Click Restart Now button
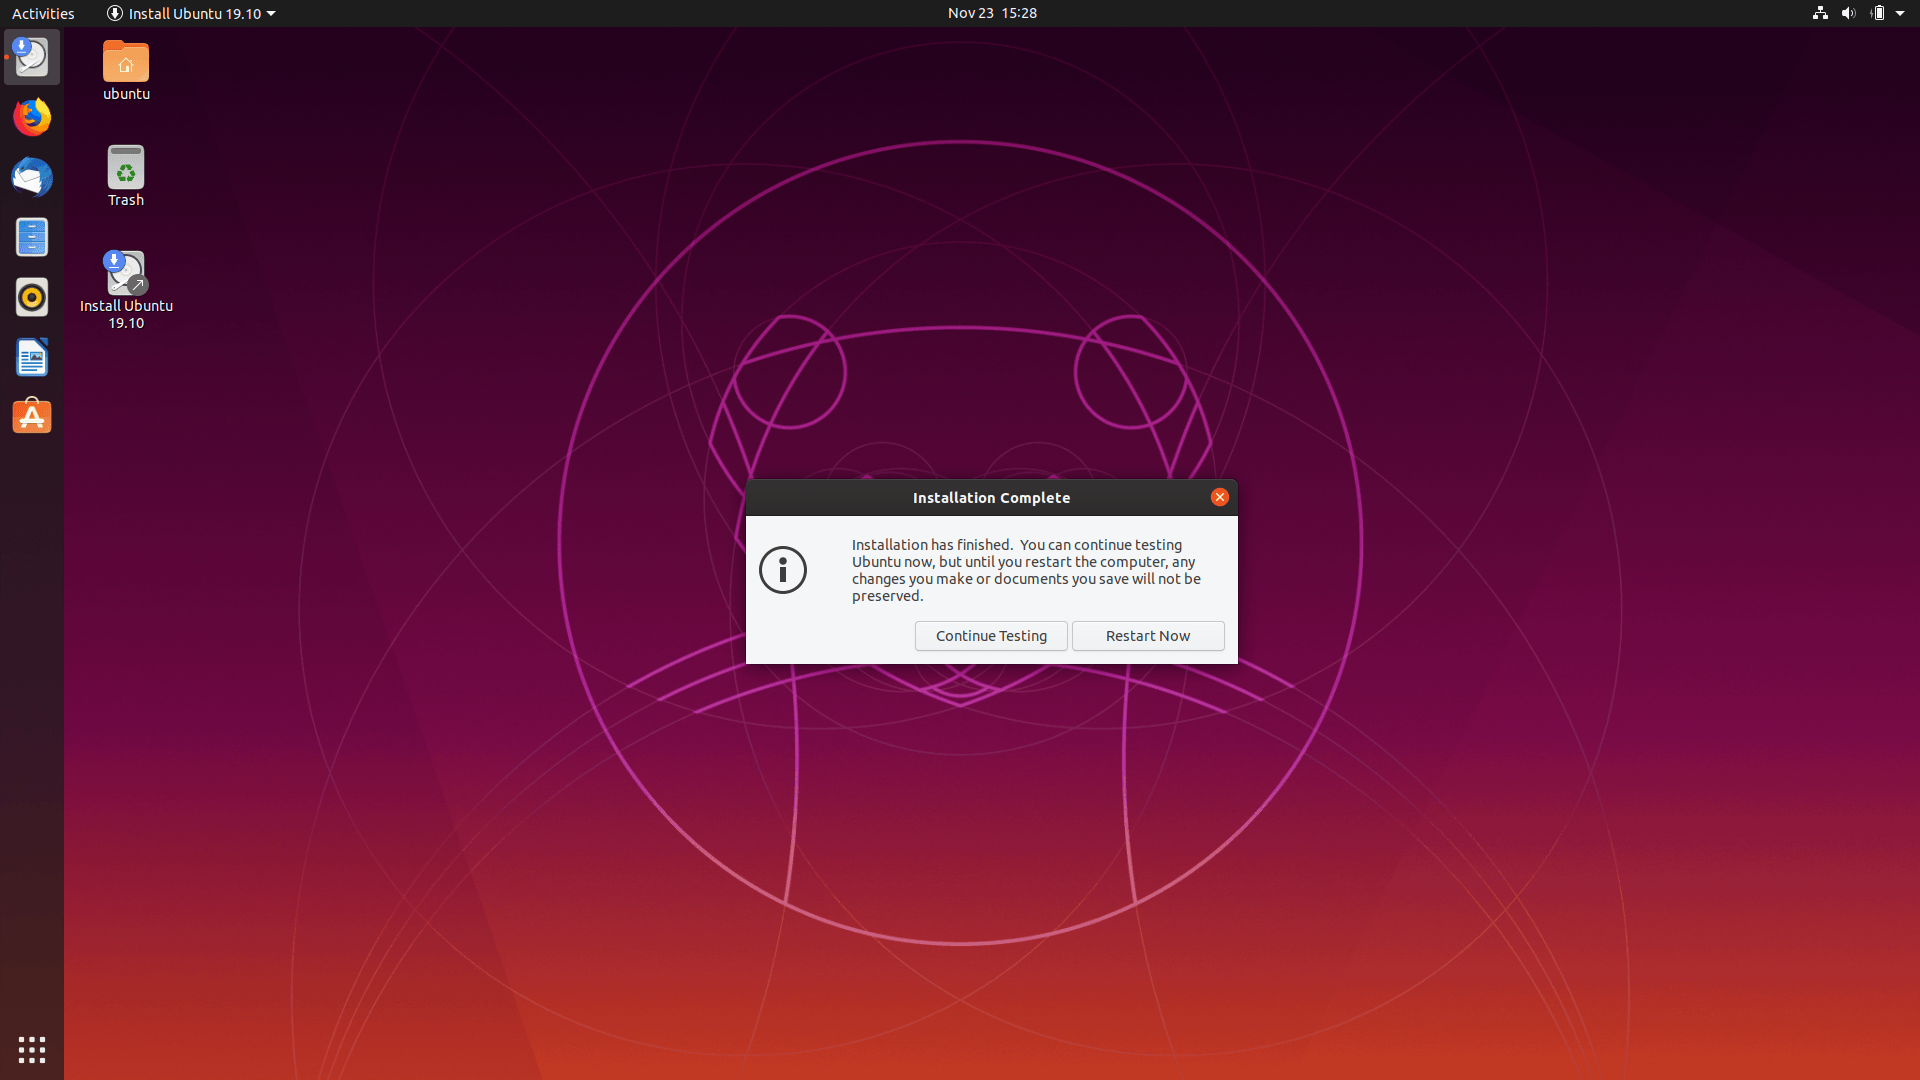The width and height of the screenshot is (1920, 1080). coord(1148,636)
